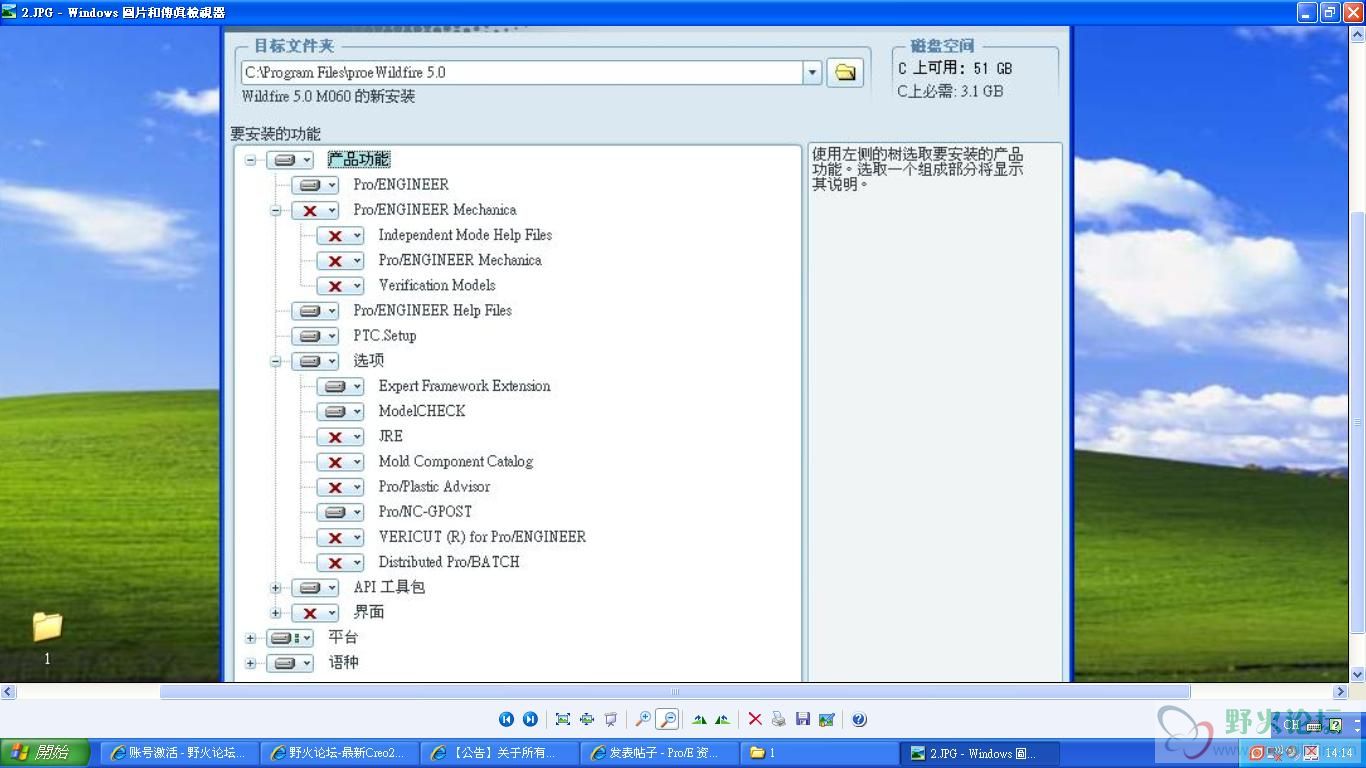Switch to the folder 1 taskbar window
1366x768 pixels.
click(821, 753)
